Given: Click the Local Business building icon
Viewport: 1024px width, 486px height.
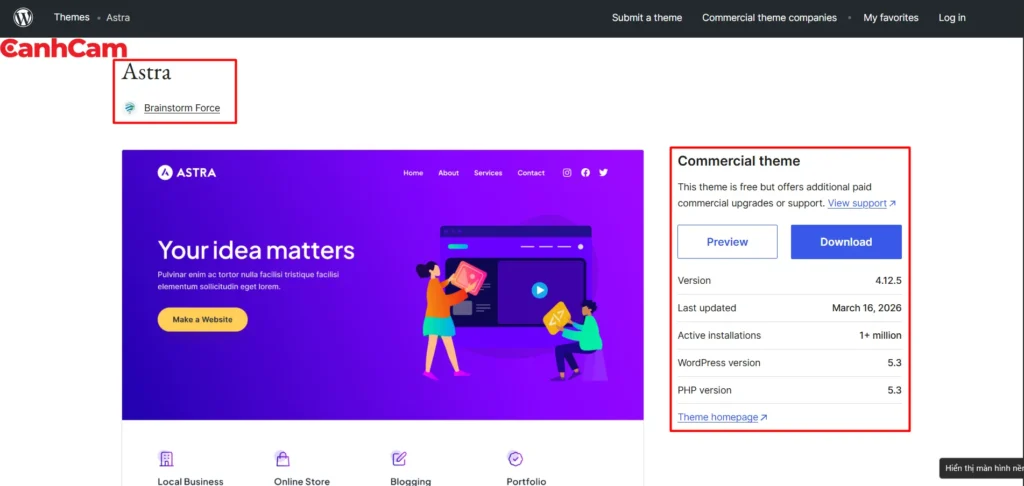Looking at the screenshot, I should [166, 459].
